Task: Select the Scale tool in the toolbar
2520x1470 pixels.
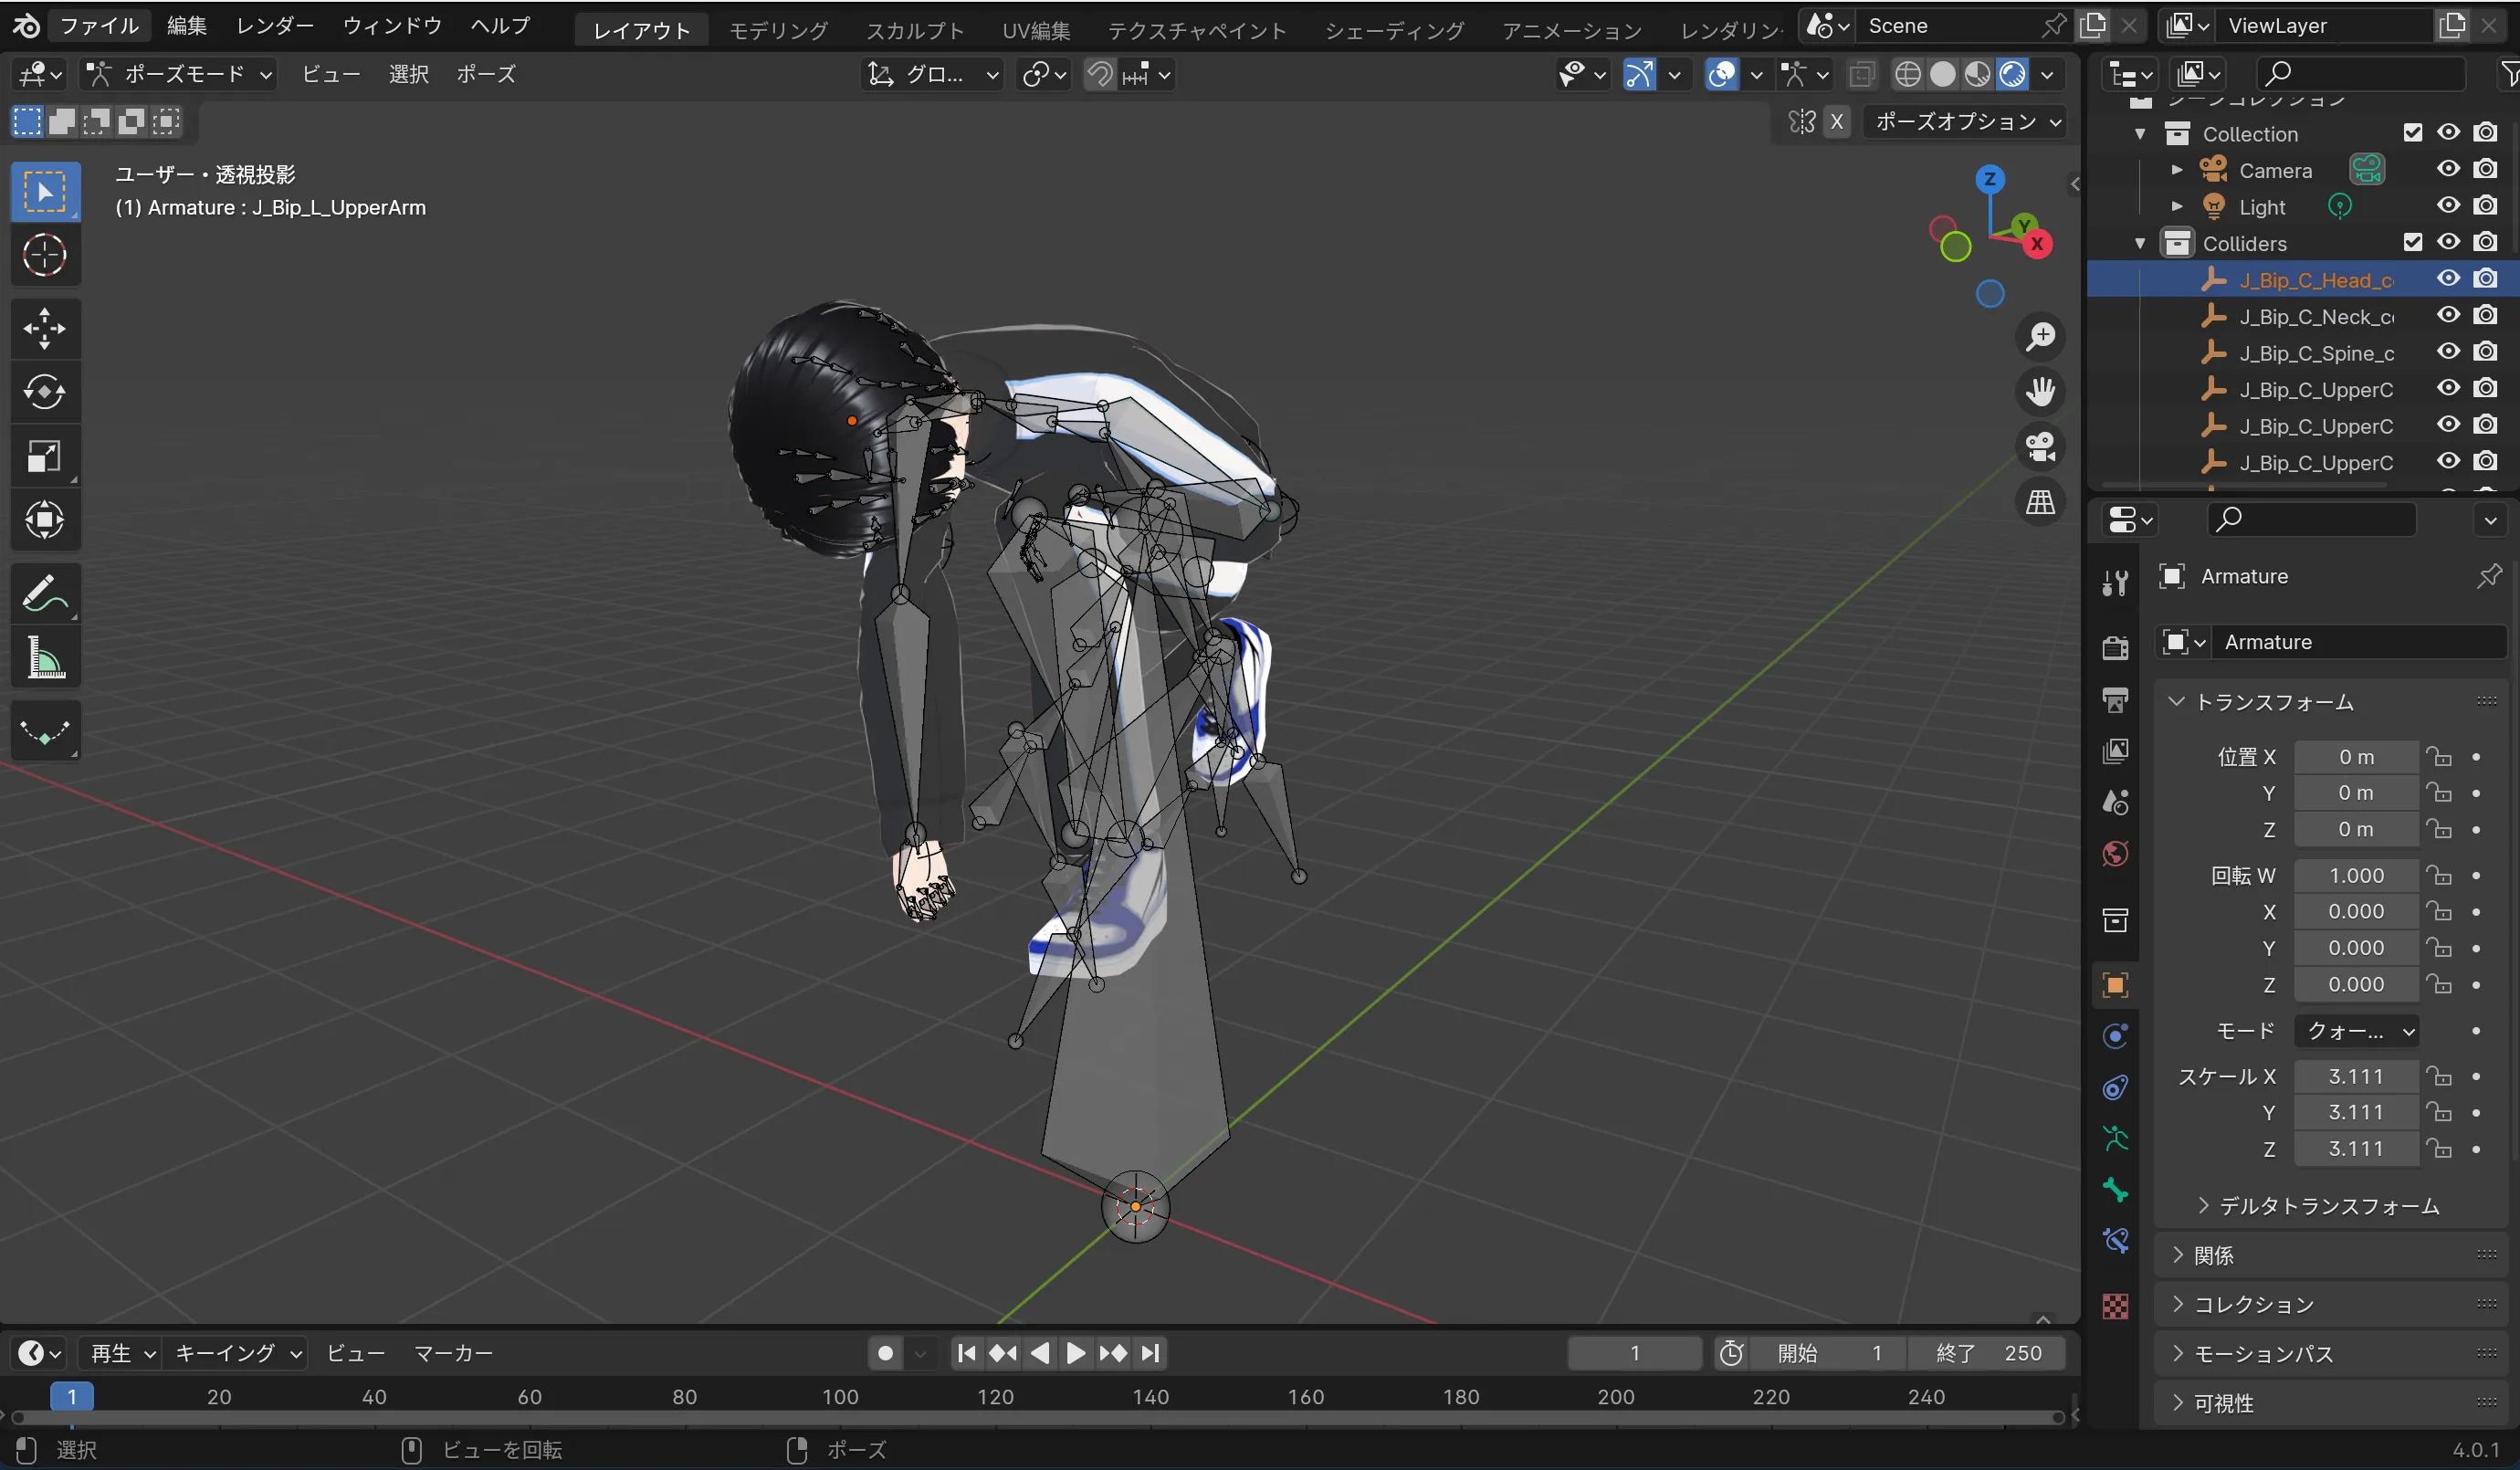Action: (44, 456)
